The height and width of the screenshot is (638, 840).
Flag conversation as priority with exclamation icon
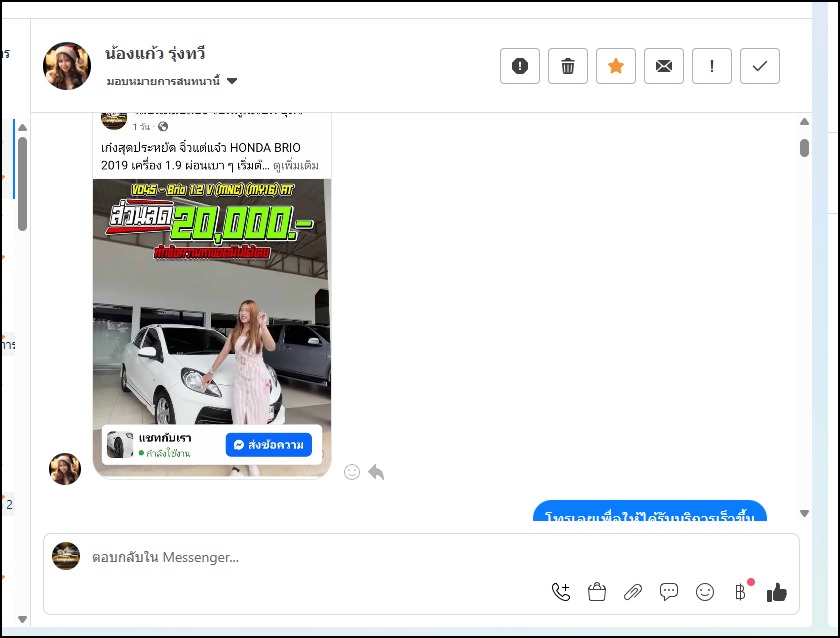pyautogui.click(x=712, y=66)
